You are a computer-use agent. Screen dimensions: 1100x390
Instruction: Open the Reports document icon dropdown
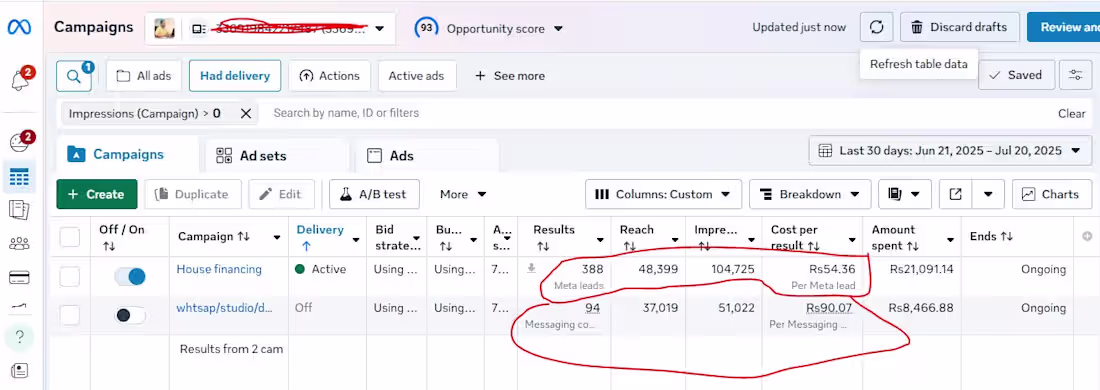[x=904, y=194]
